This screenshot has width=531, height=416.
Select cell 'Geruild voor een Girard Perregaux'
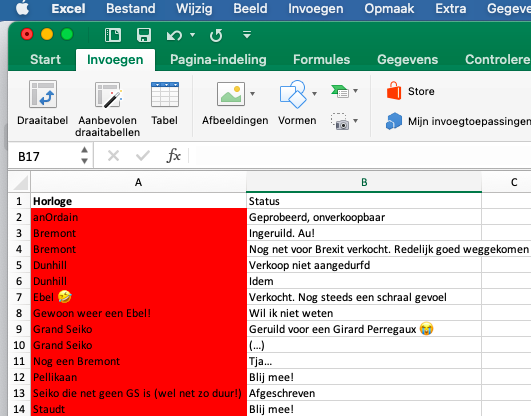click(x=364, y=329)
